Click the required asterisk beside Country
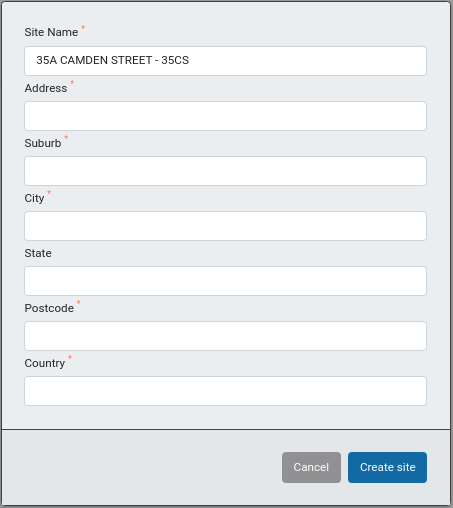Screen dimensions: 453x508 pos(70,357)
